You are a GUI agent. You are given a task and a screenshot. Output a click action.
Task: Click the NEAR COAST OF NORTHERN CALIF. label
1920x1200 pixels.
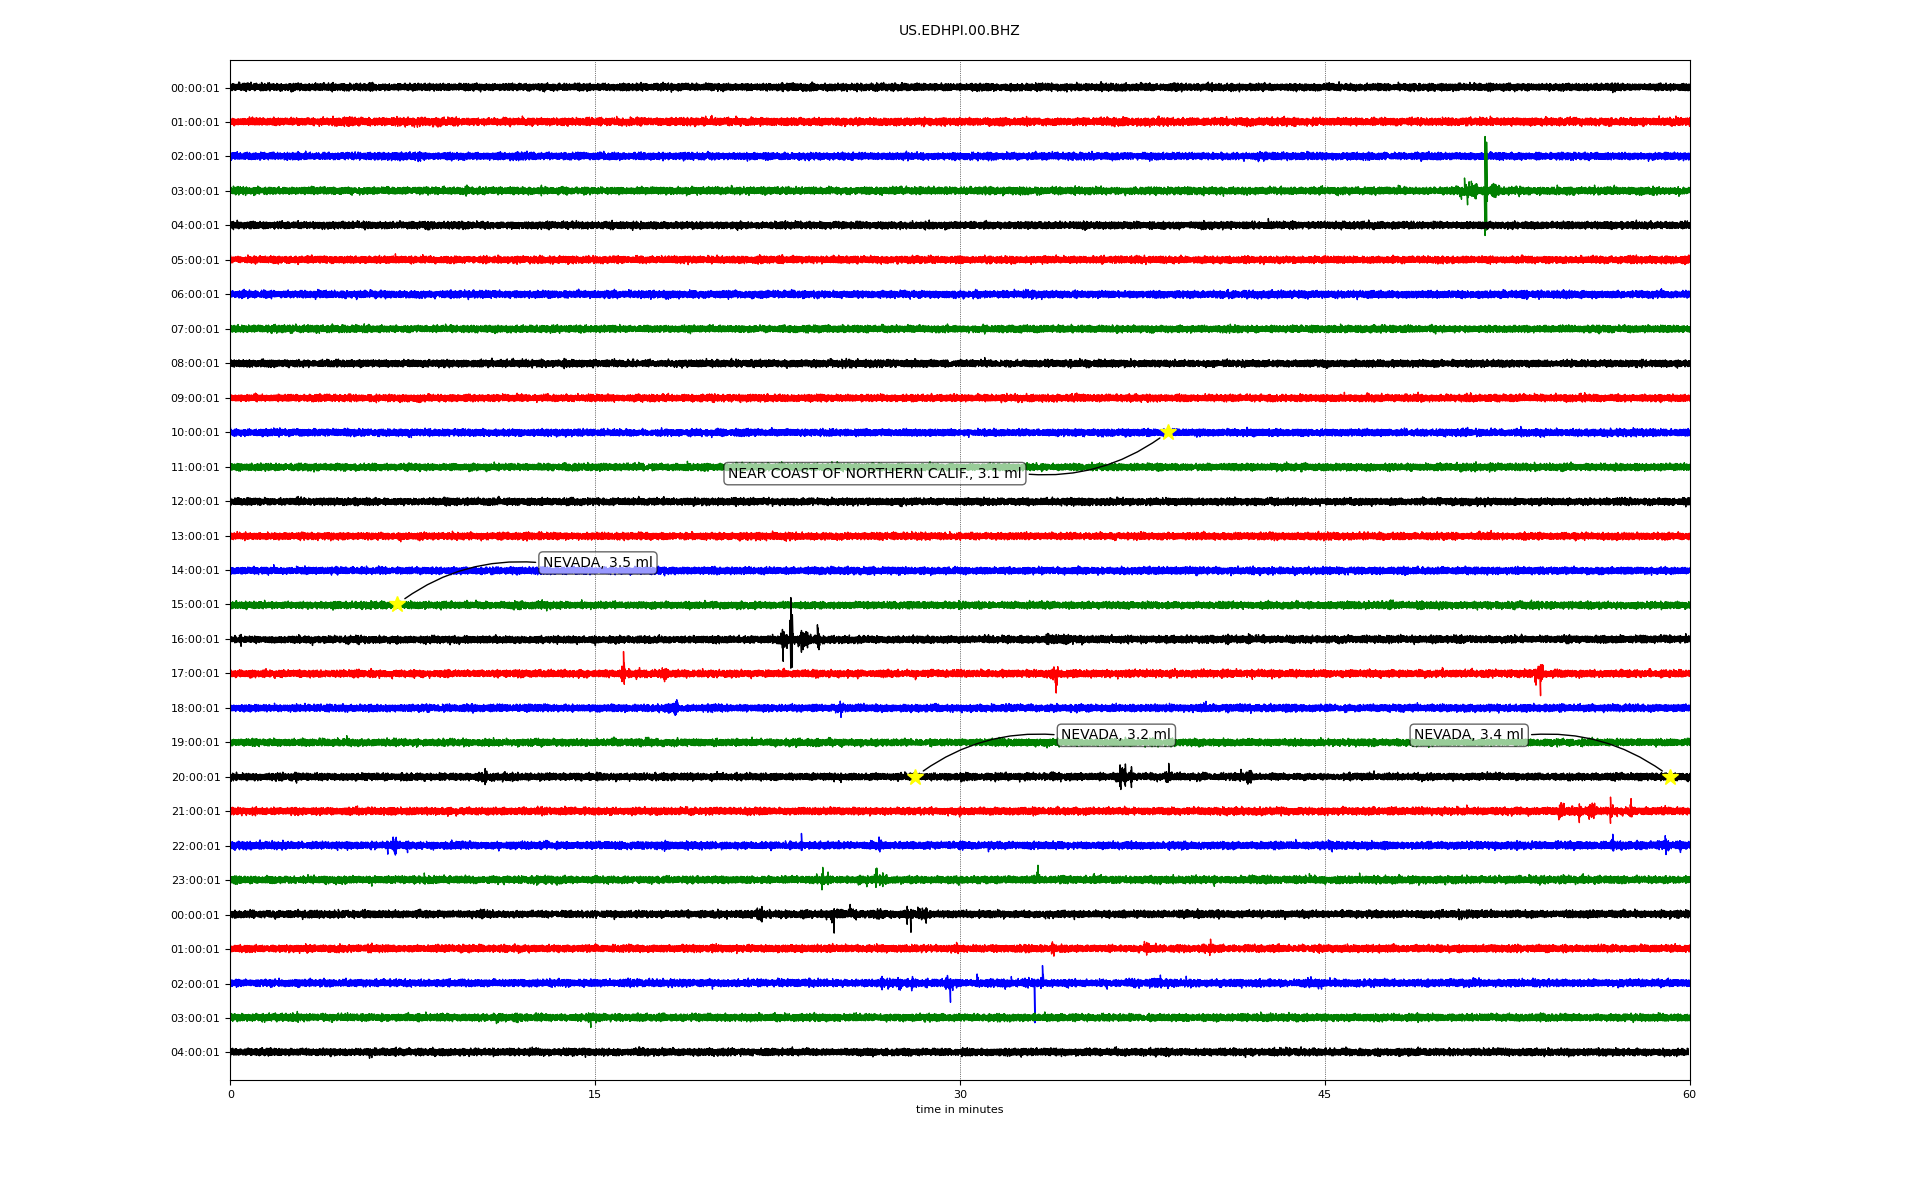point(874,473)
